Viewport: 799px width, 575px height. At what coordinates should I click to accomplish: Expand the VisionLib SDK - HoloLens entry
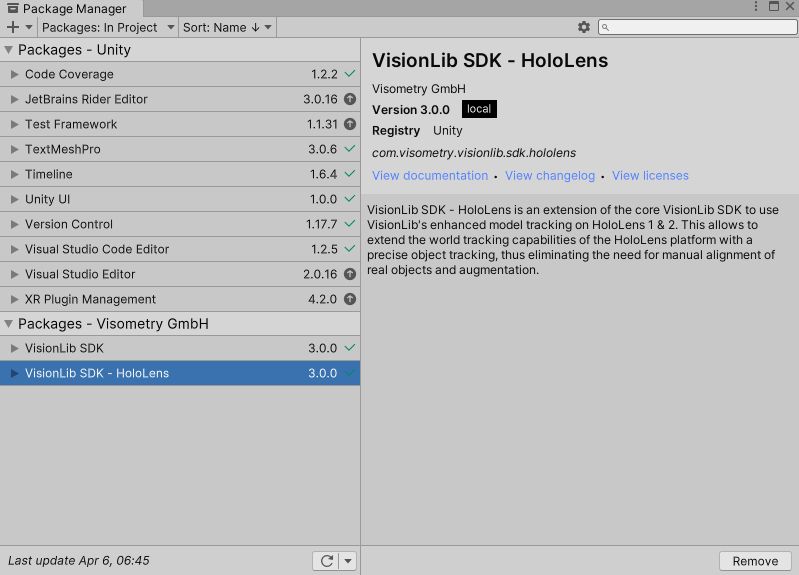click(14, 373)
